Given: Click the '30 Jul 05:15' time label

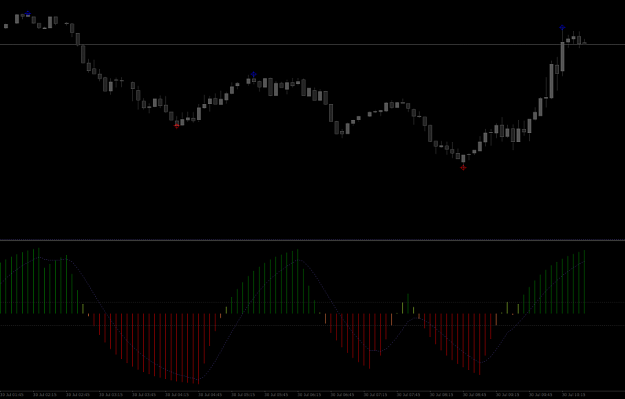Looking at the screenshot, I should [243, 395].
